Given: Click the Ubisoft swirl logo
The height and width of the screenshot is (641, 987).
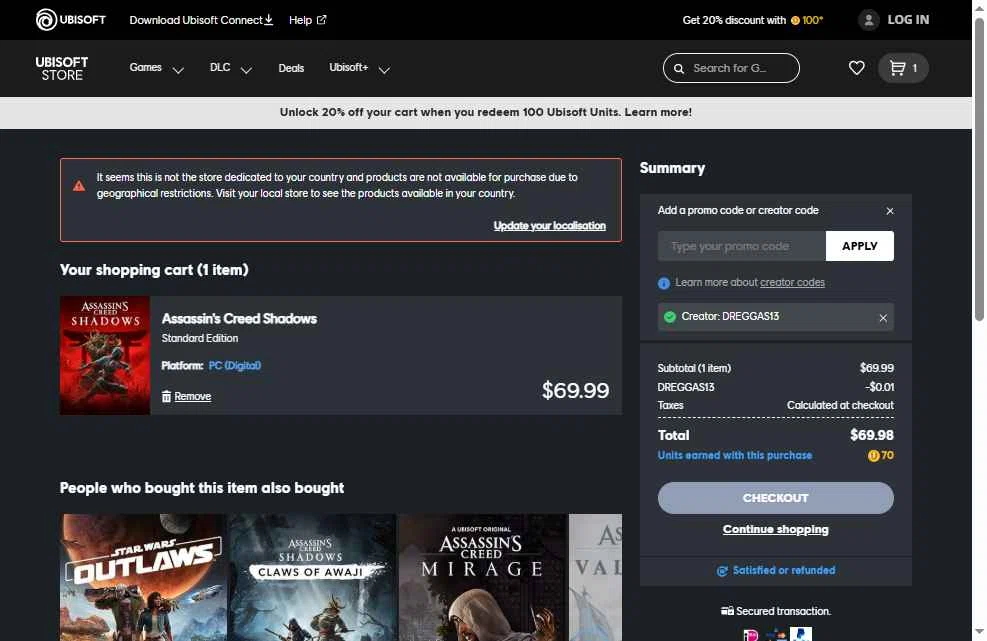Looking at the screenshot, I should point(46,20).
